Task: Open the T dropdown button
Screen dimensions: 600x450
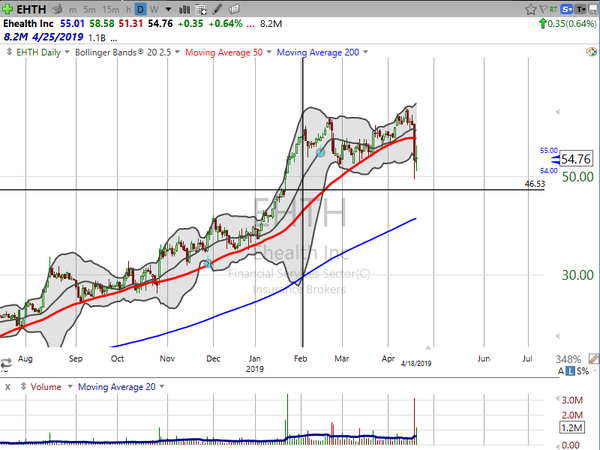Action: [x=581, y=9]
